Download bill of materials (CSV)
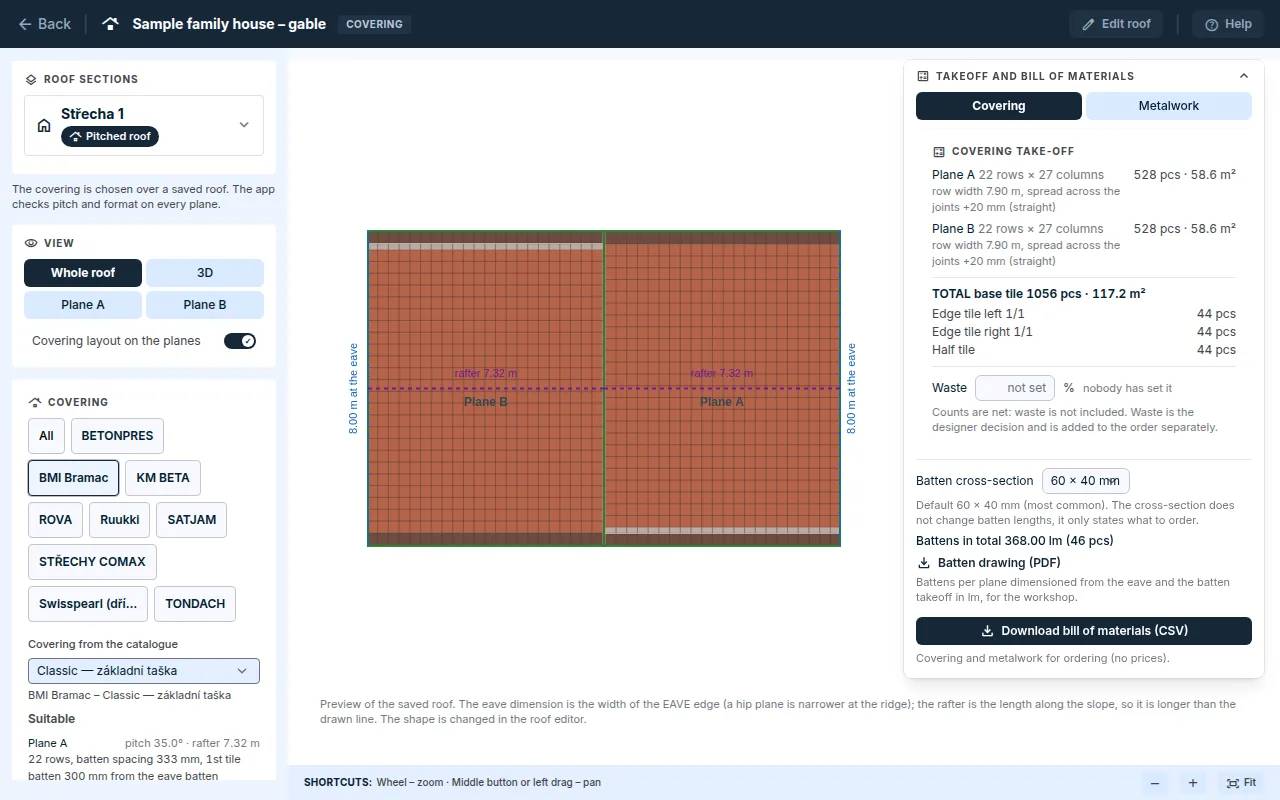 click(1084, 631)
